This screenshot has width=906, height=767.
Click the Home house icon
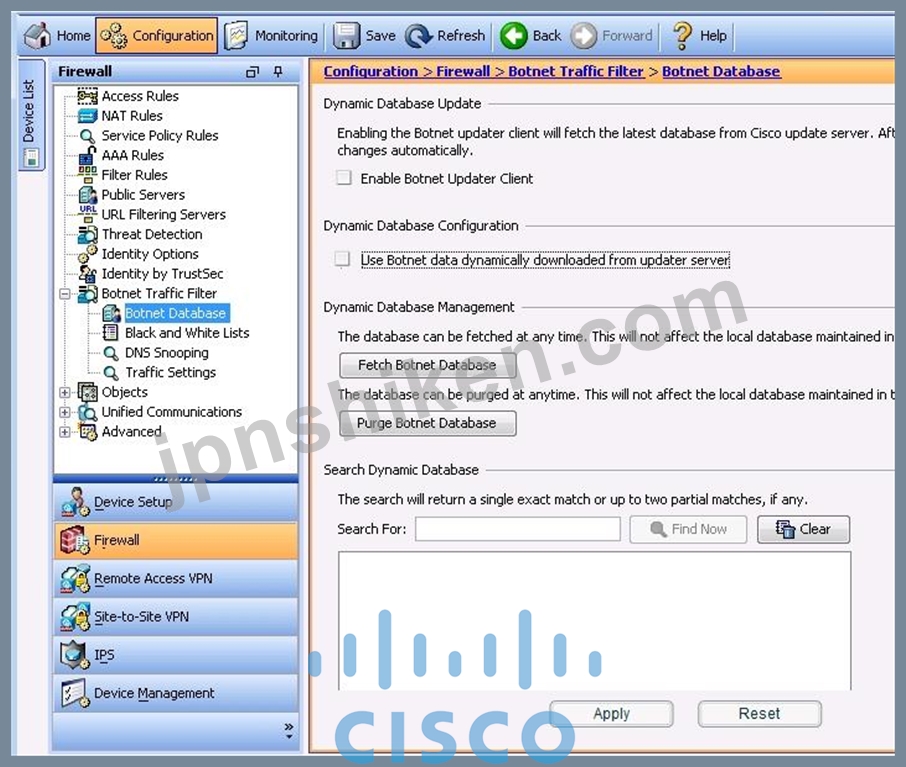(x=38, y=36)
